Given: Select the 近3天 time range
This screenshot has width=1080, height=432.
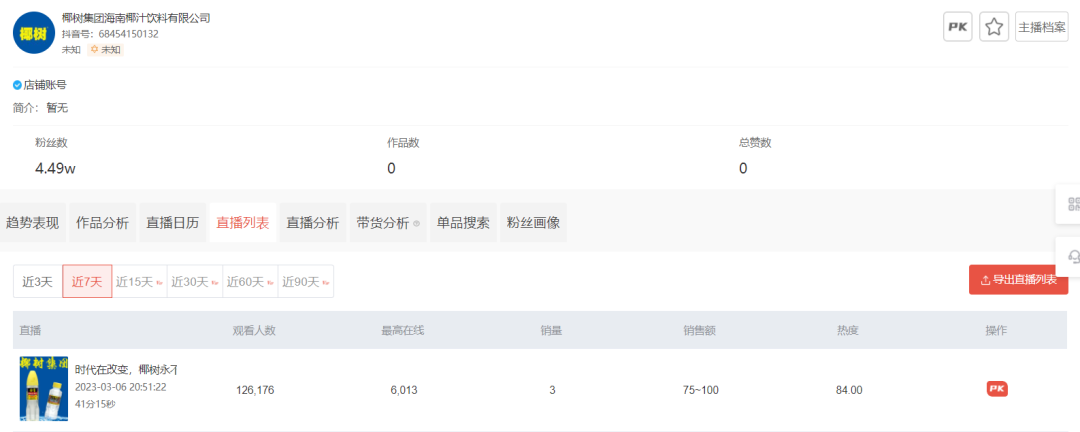Looking at the screenshot, I should tap(38, 282).
